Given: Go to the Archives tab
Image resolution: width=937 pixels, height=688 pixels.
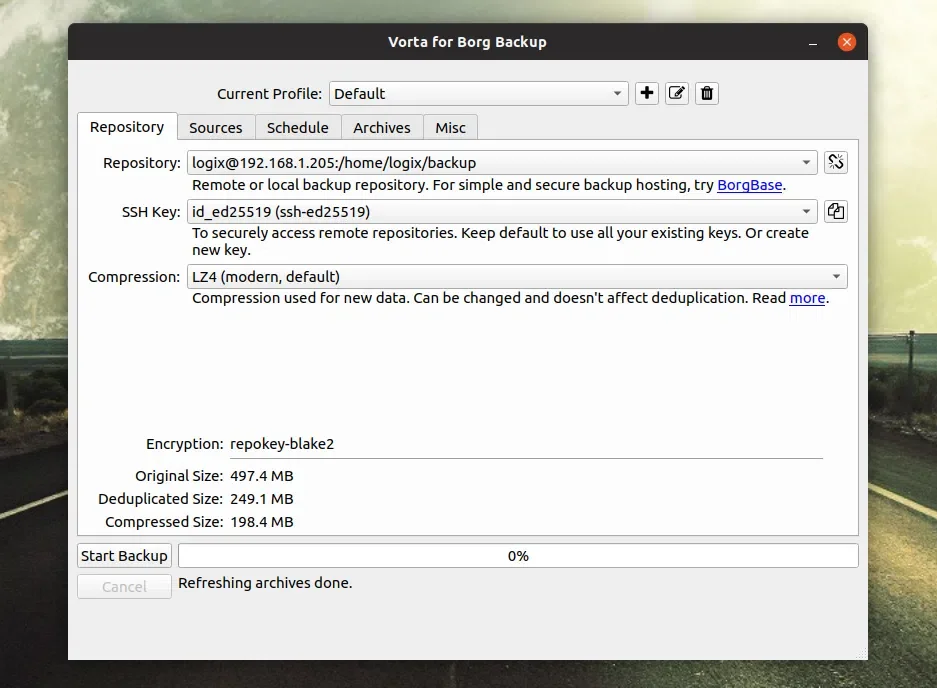Looking at the screenshot, I should pyautogui.click(x=382, y=128).
